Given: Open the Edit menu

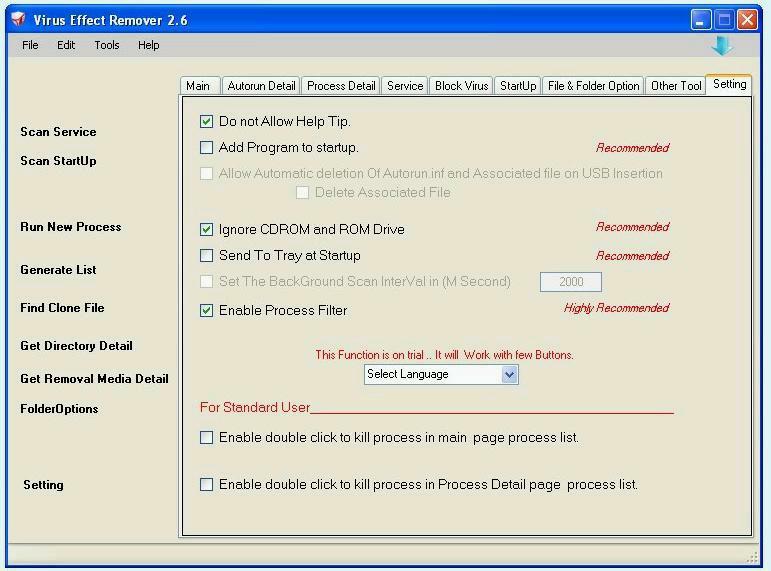Looking at the screenshot, I should (66, 45).
